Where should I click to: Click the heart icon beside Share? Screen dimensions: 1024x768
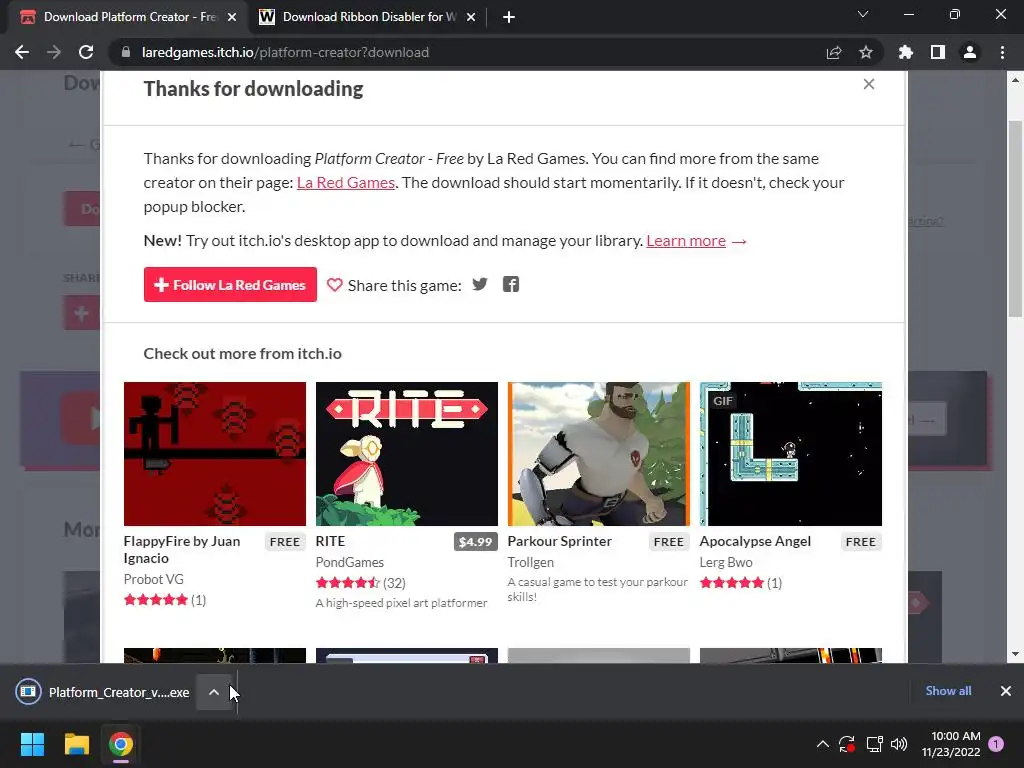coord(334,285)
